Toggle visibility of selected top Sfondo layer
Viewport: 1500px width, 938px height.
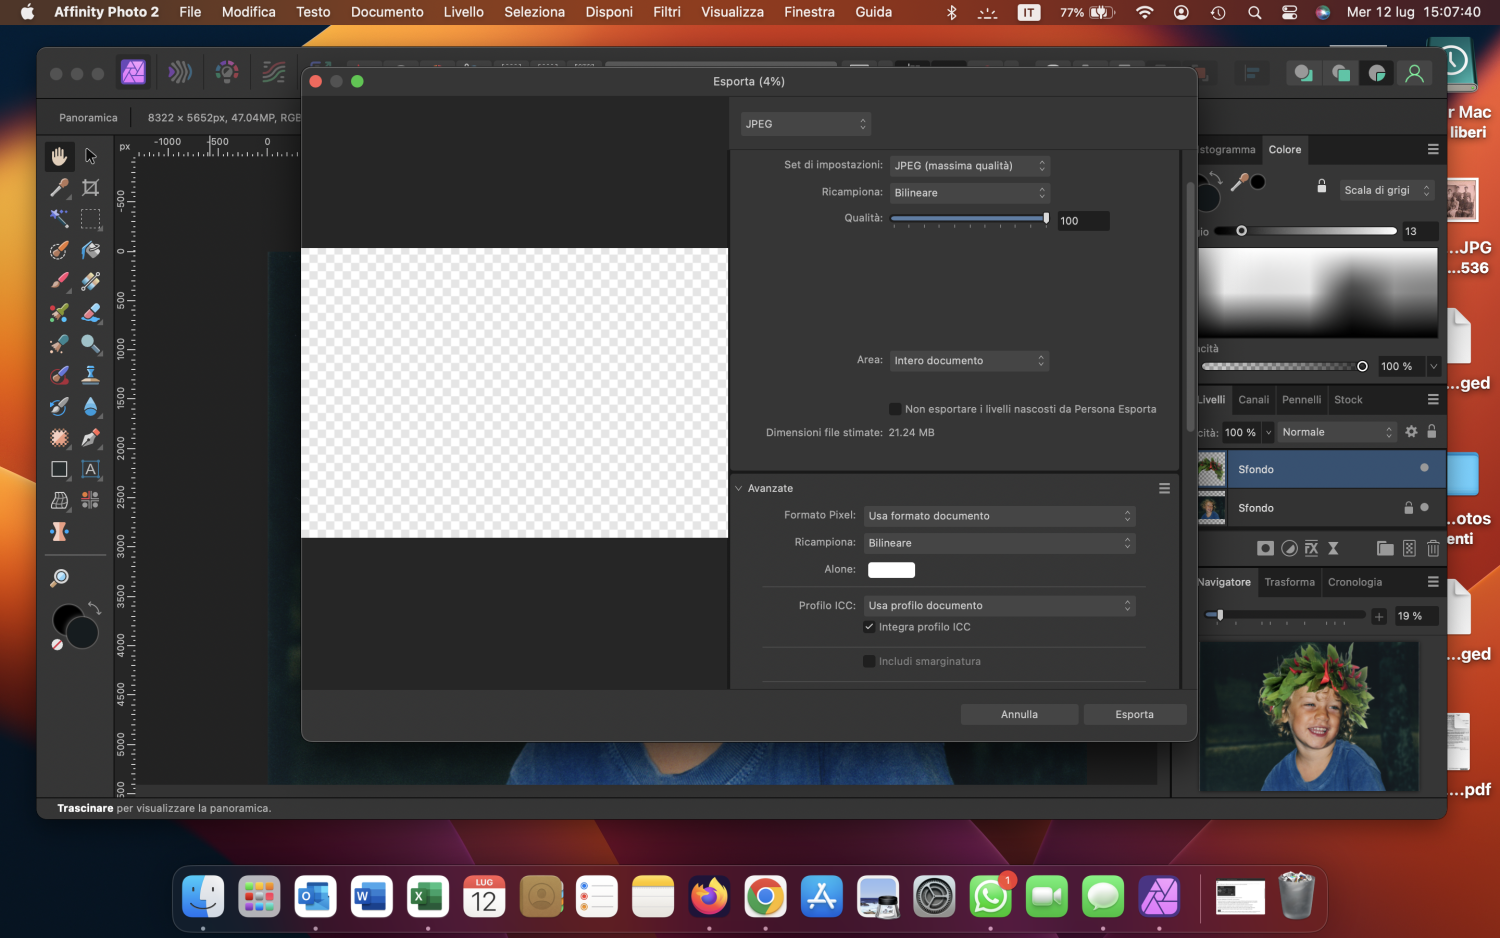pos(1424,468)
